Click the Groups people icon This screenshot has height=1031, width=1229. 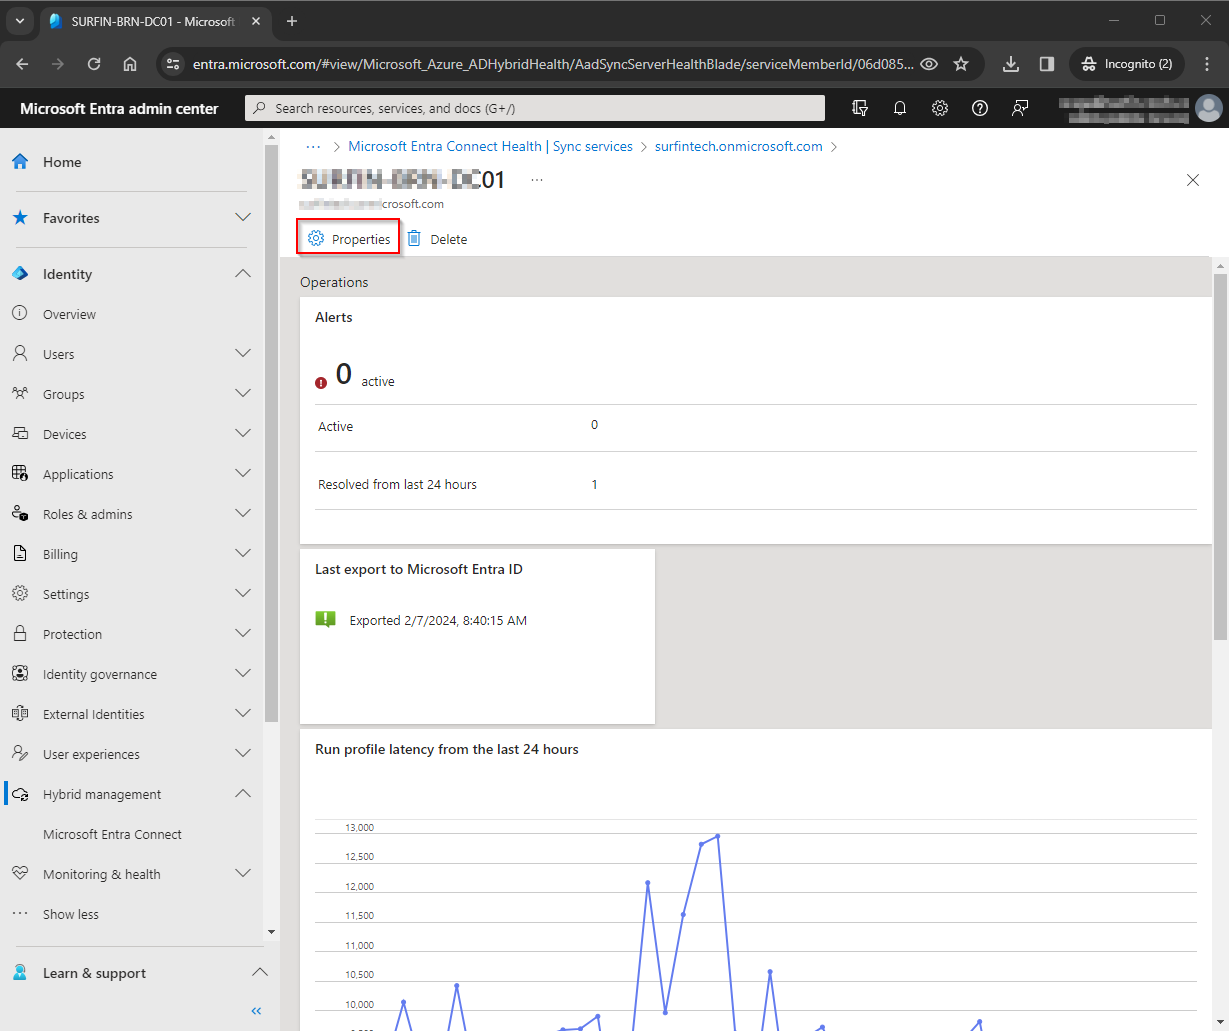pos(20,394)
